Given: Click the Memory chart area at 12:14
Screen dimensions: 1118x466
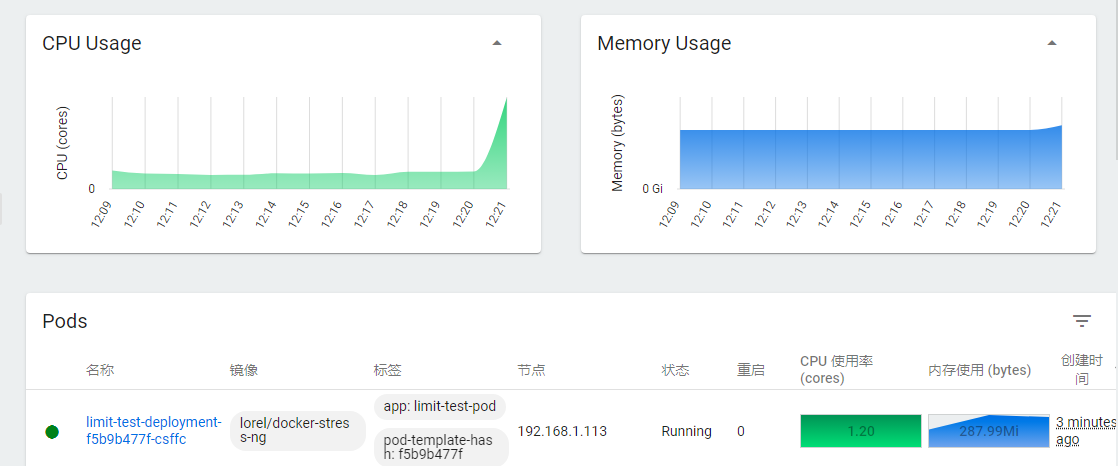Looking at the screenshot, I should coord(838,160).
